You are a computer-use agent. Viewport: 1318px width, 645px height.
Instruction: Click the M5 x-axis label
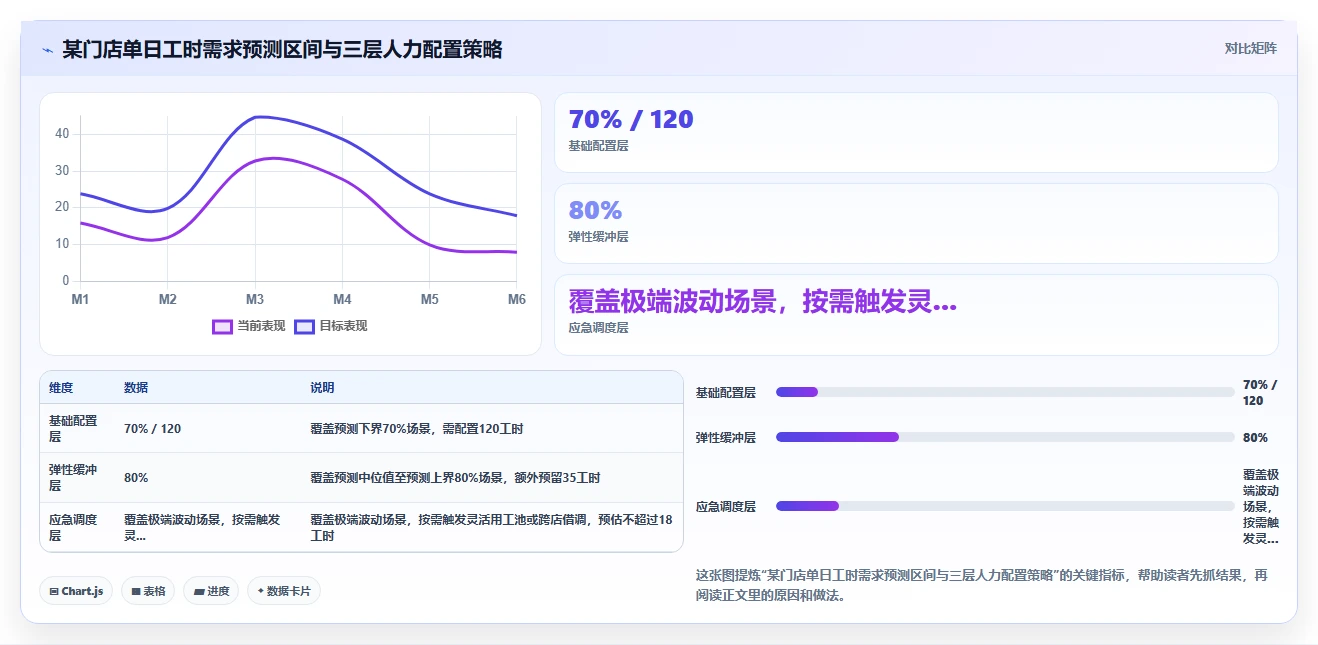(429, 299)
